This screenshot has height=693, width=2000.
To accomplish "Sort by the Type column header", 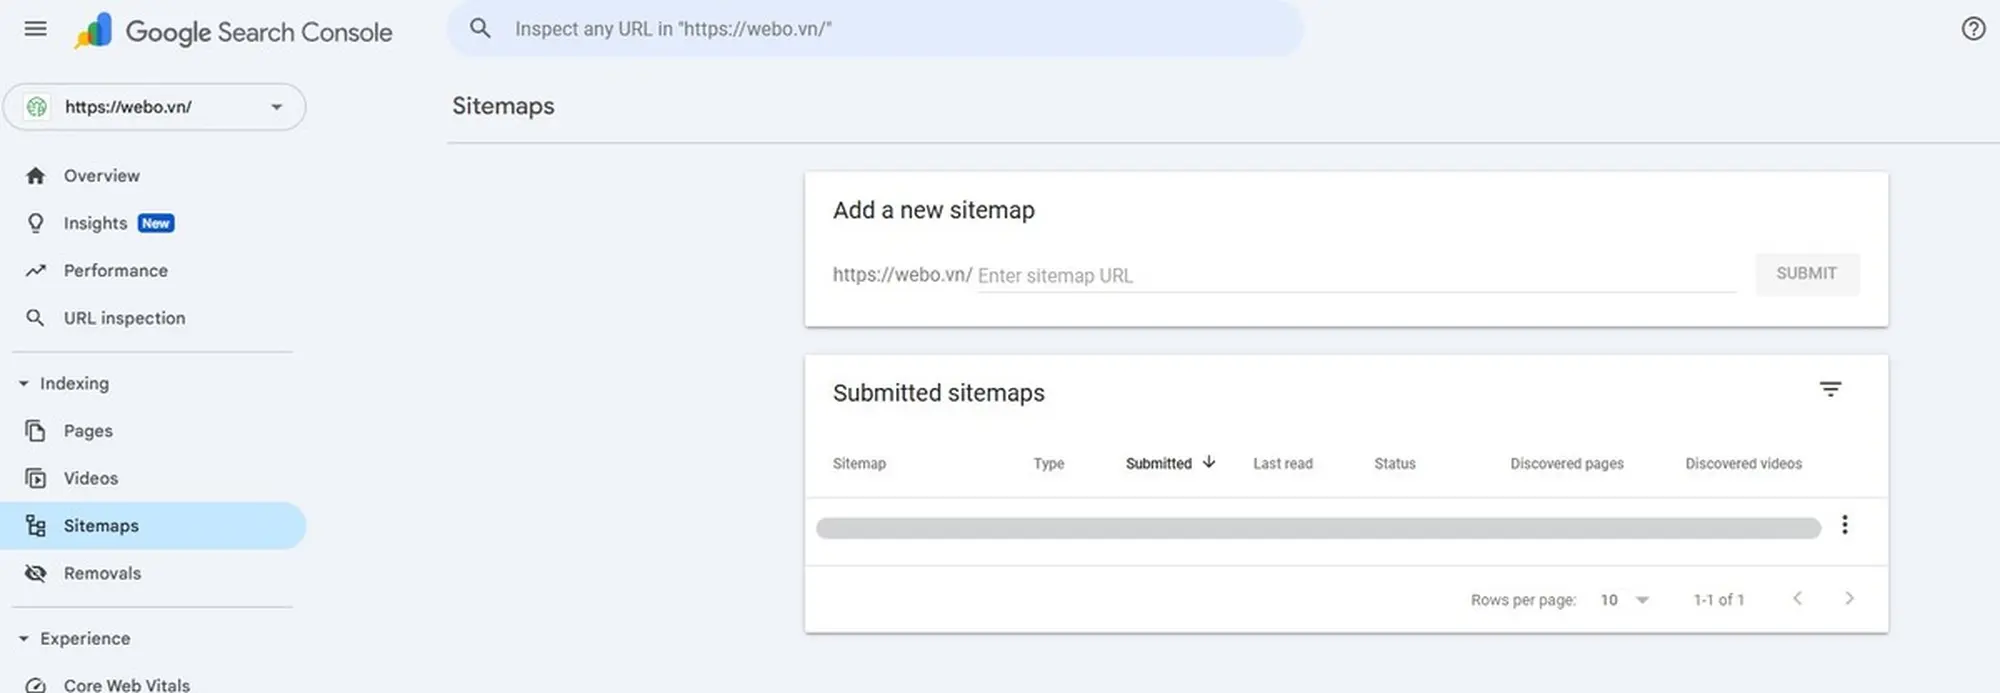I will [1049, 464].
